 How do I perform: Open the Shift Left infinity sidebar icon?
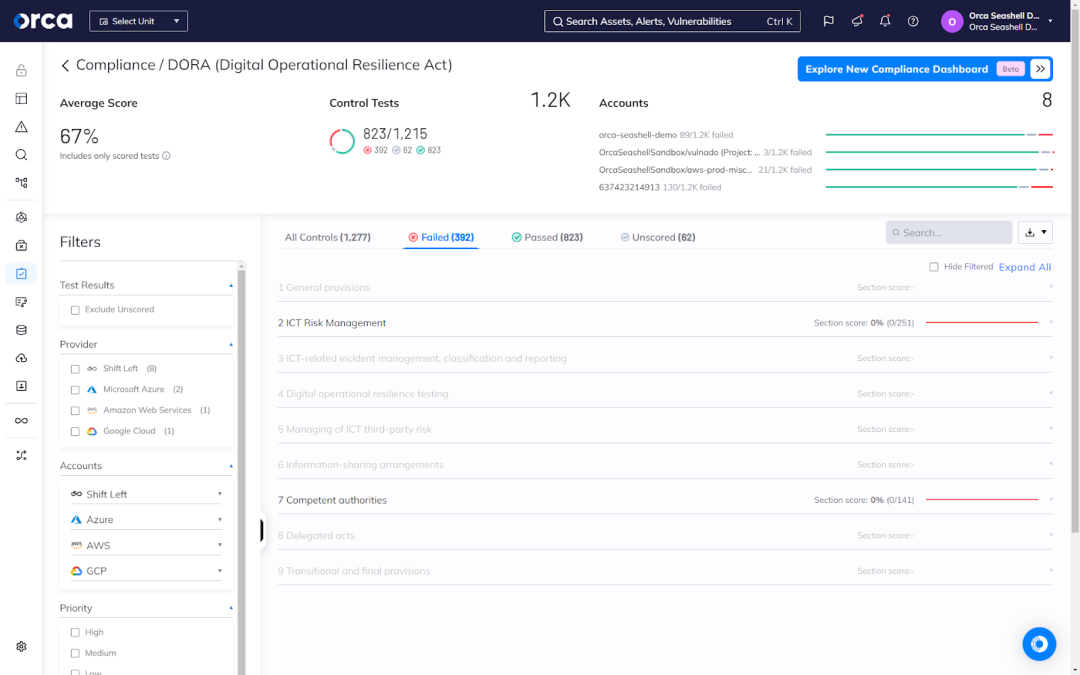click(x=21, y=421)
